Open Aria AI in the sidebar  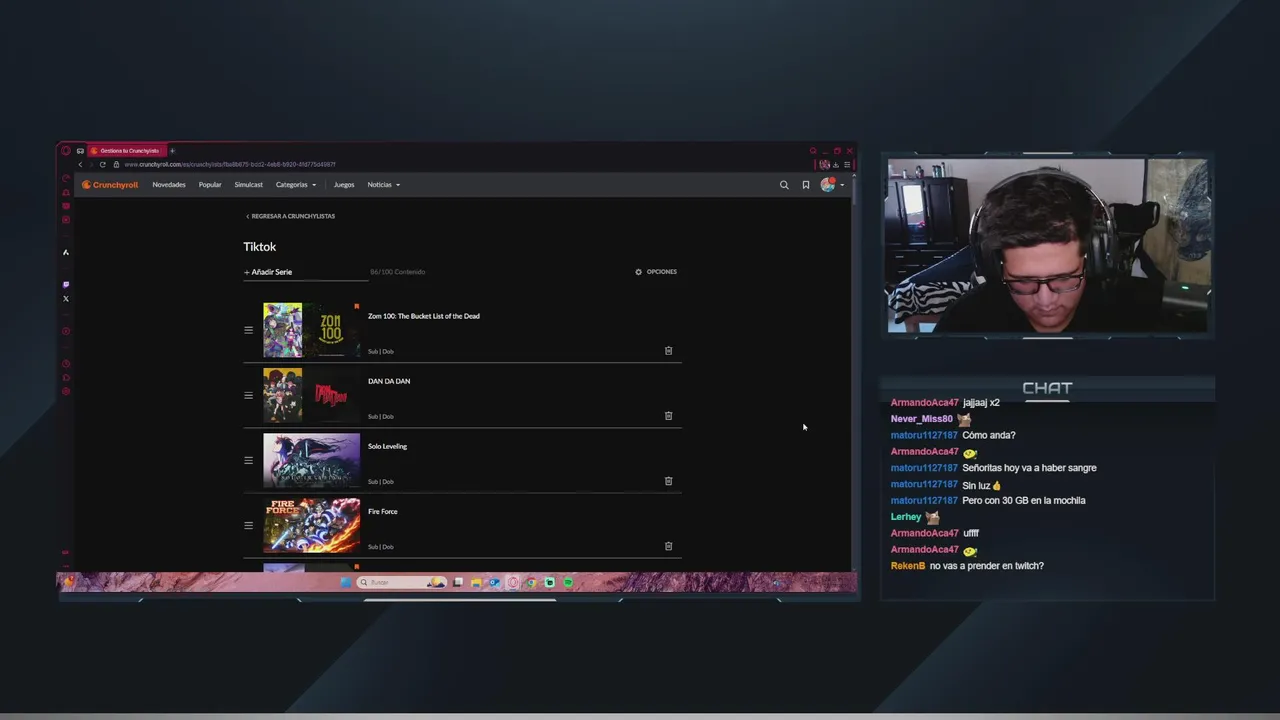[66, 252]
